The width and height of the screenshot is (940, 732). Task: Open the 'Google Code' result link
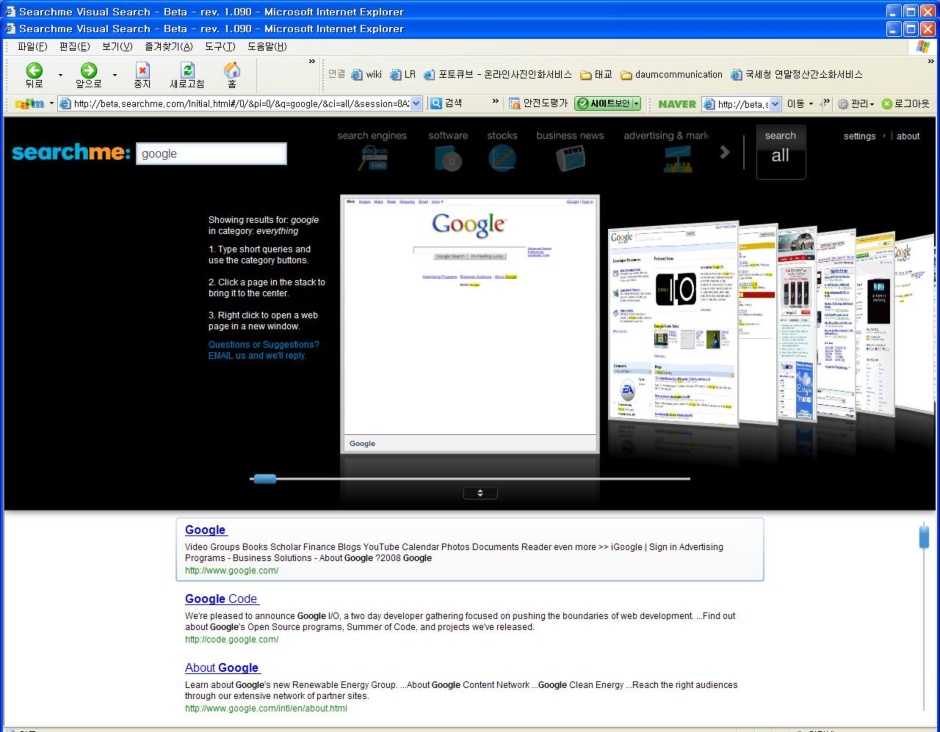[221, 598]
